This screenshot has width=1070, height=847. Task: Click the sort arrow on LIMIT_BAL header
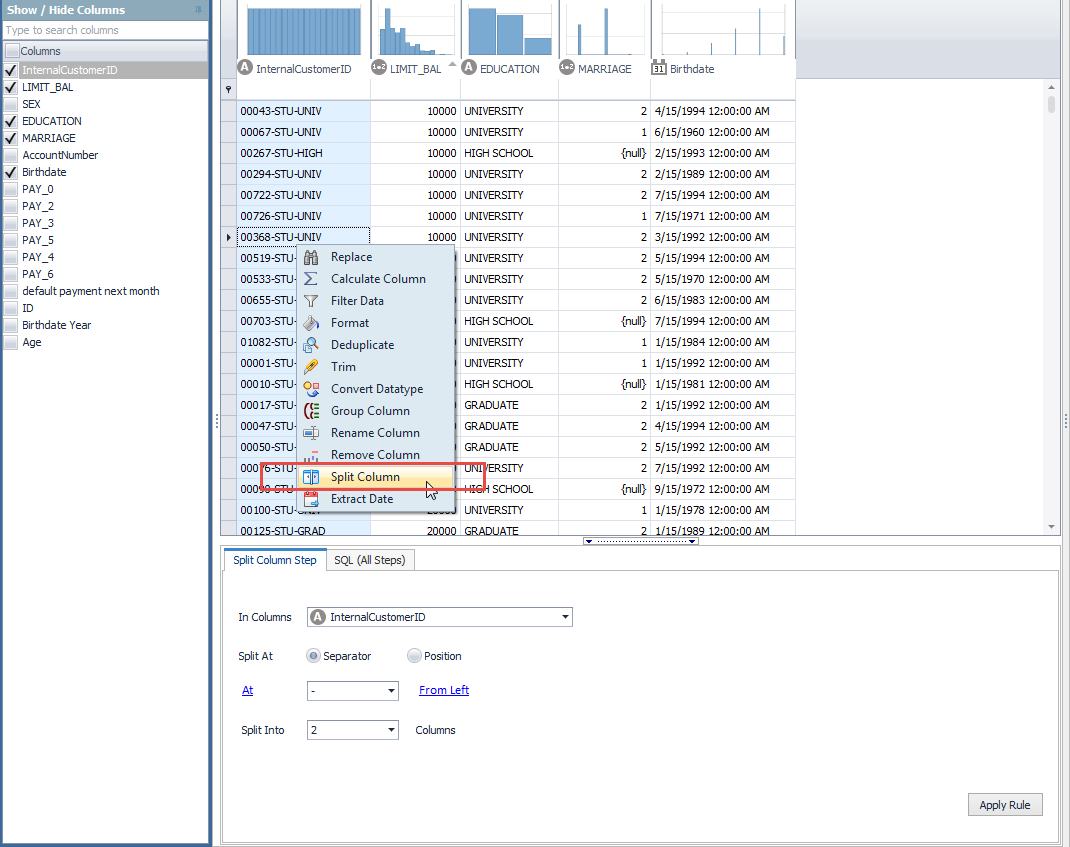452,63
